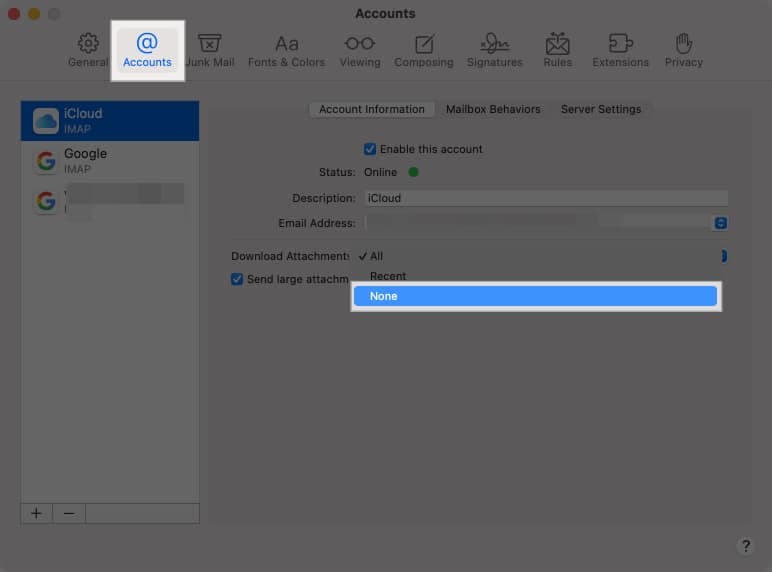Close the Accounts window
The width and height of the screenshot is (772, 572).
click(14, 14)
